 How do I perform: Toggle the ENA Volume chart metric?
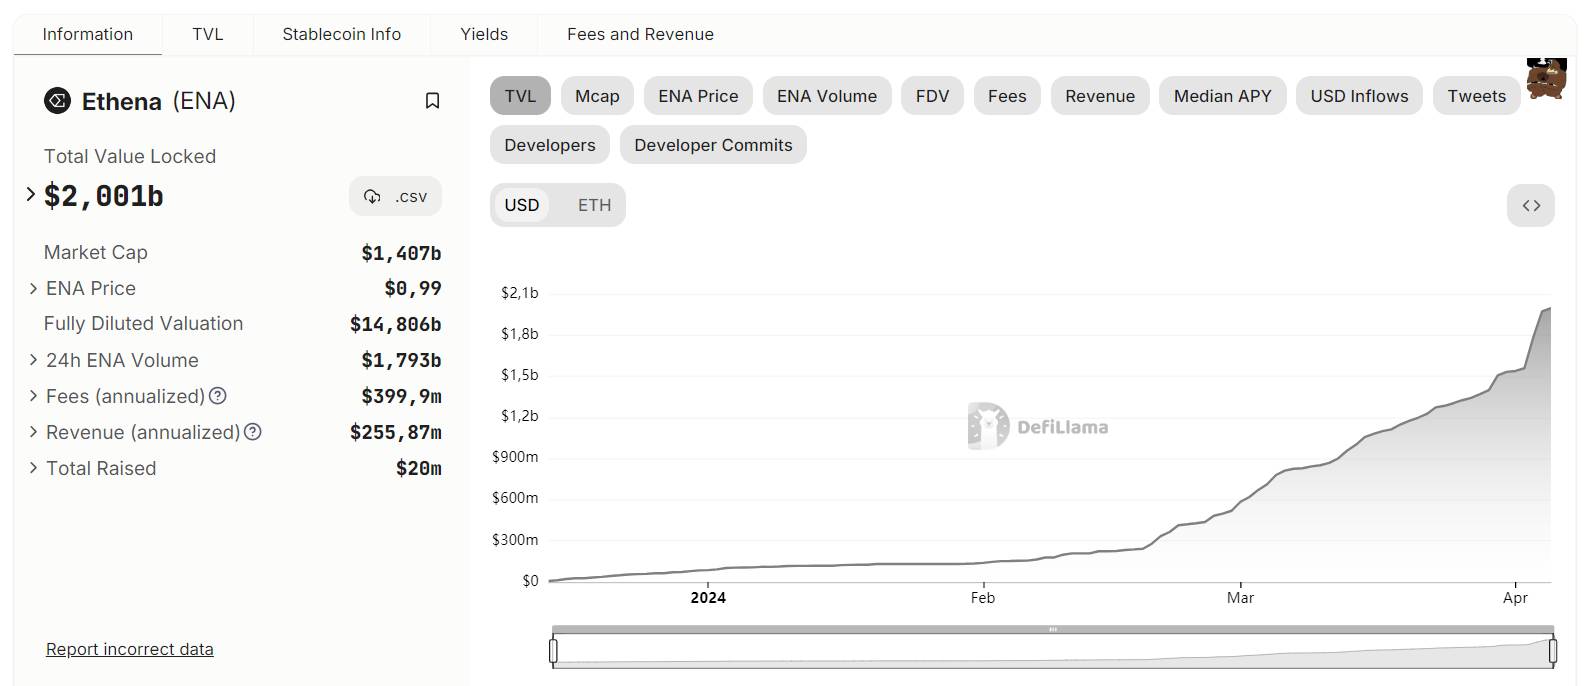coord(827,96)
